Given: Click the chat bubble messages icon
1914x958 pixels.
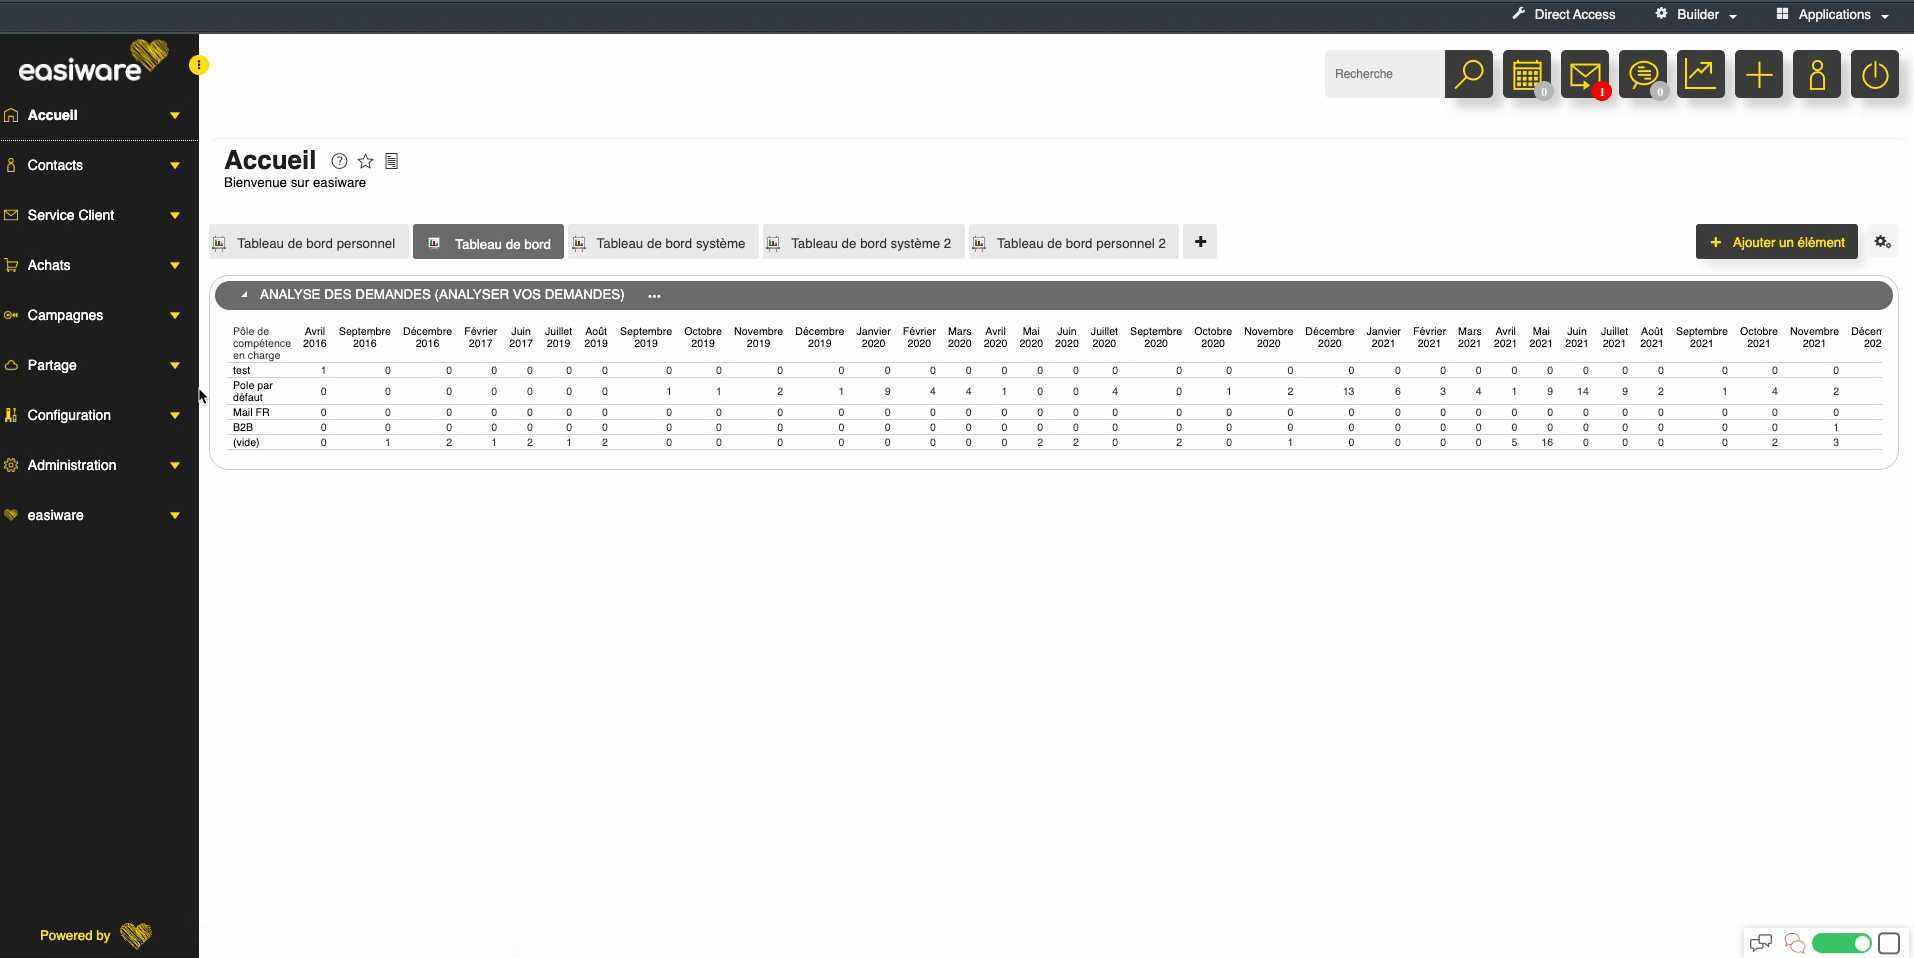Looking at the screenshot, I should [1642, 74].
